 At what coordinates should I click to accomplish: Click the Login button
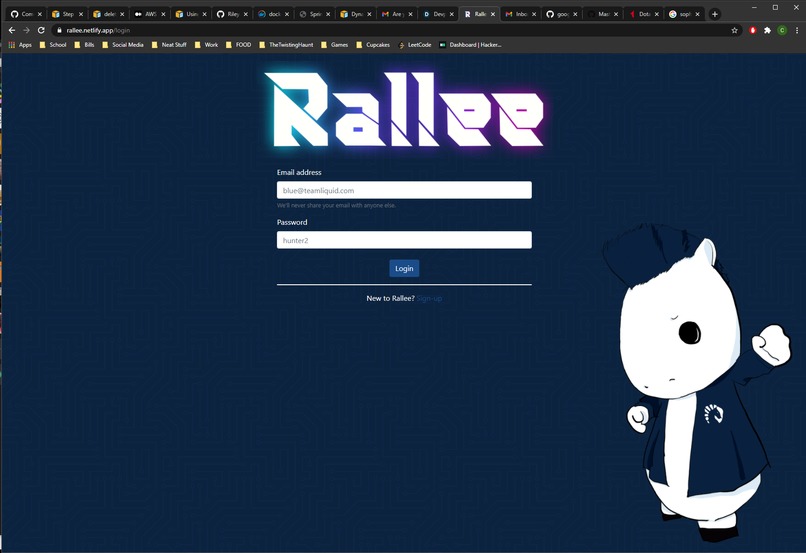(404, 268)
